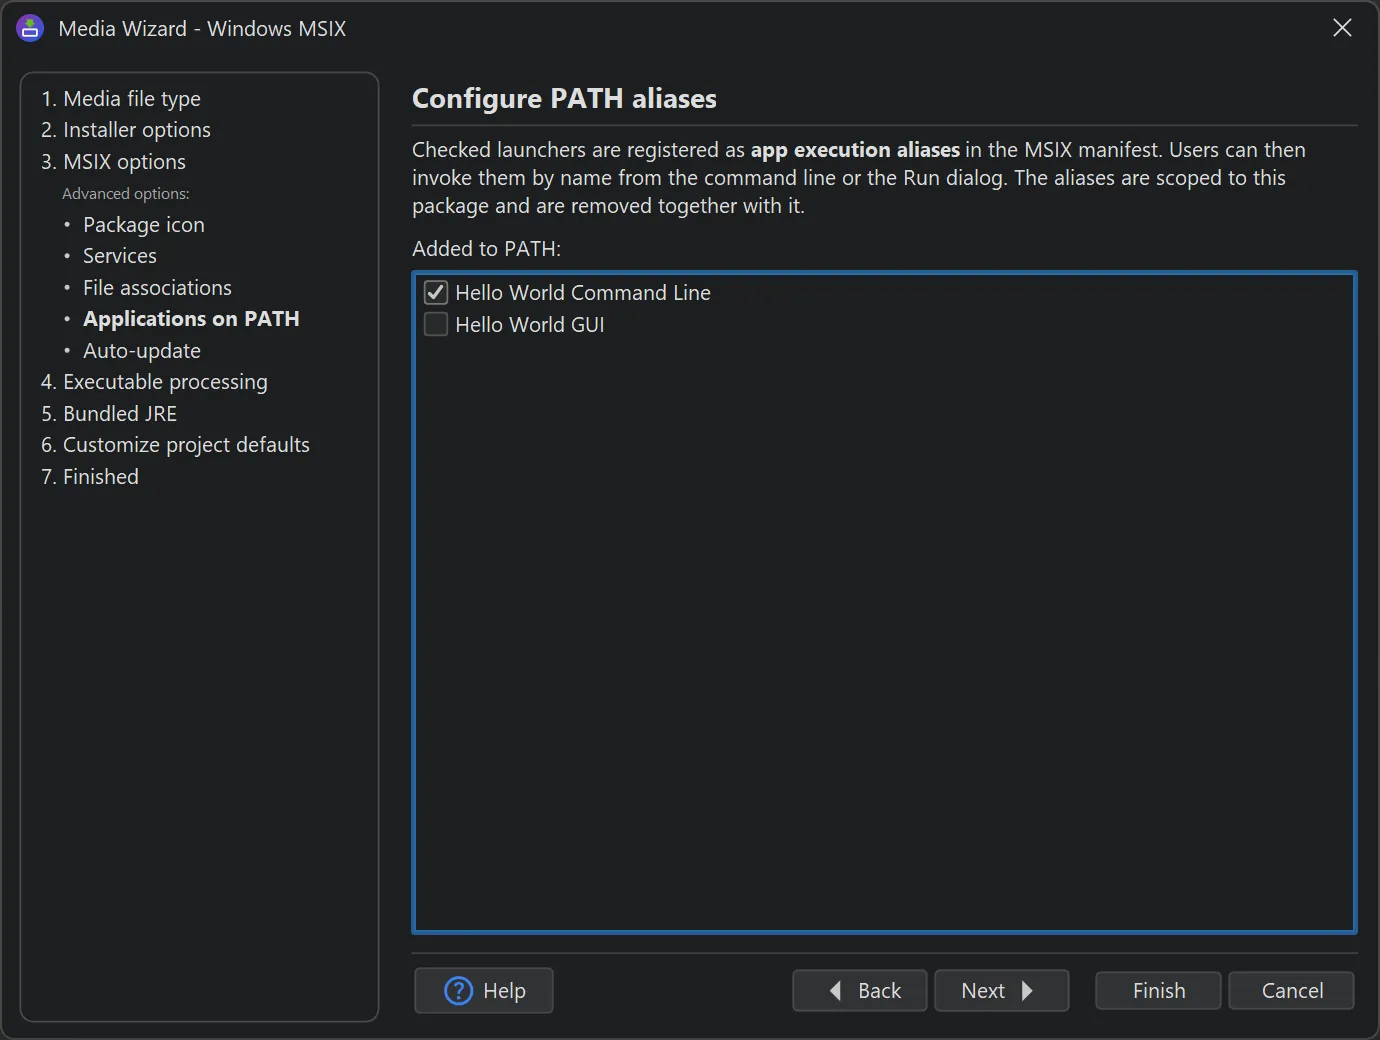This screenshot has height=1040, width=1380.
Task: Click the Back button
Action: (860, 990)
